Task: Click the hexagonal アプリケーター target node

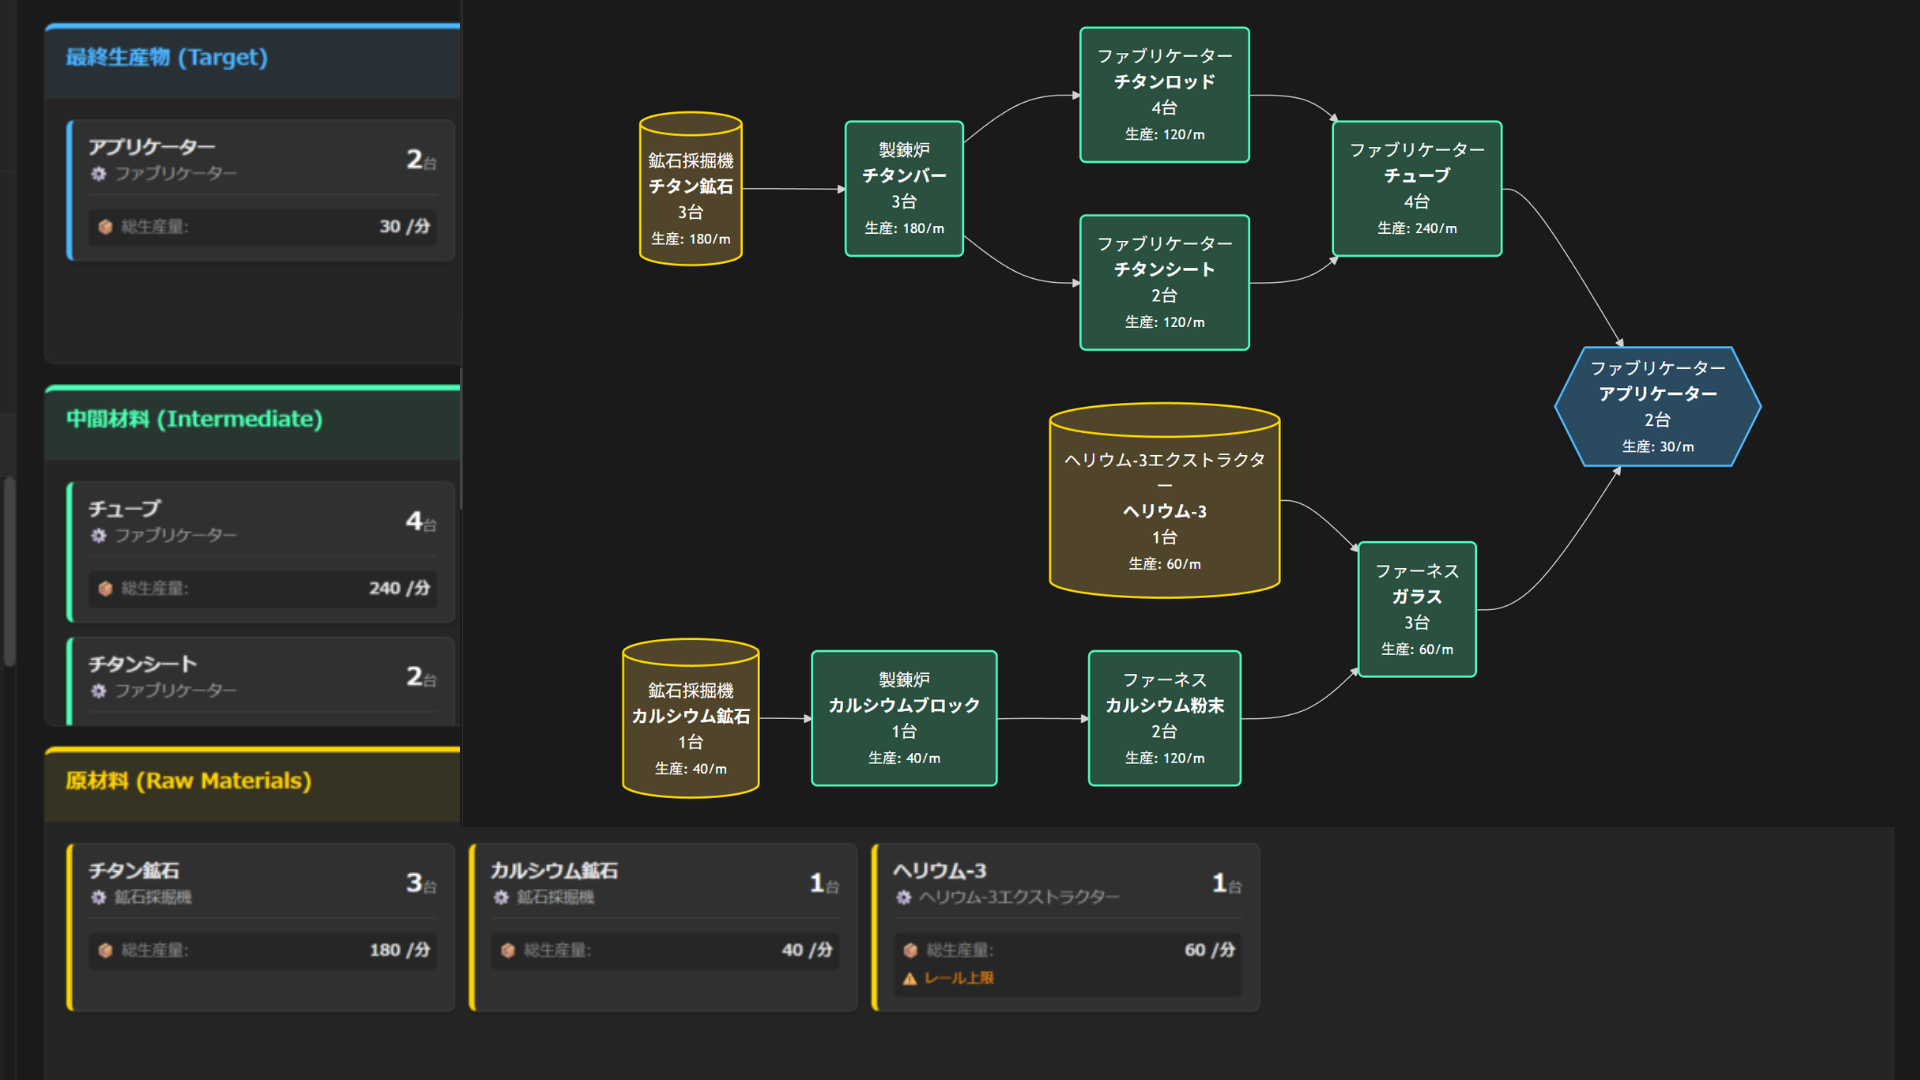Action: click(1657, 407)
